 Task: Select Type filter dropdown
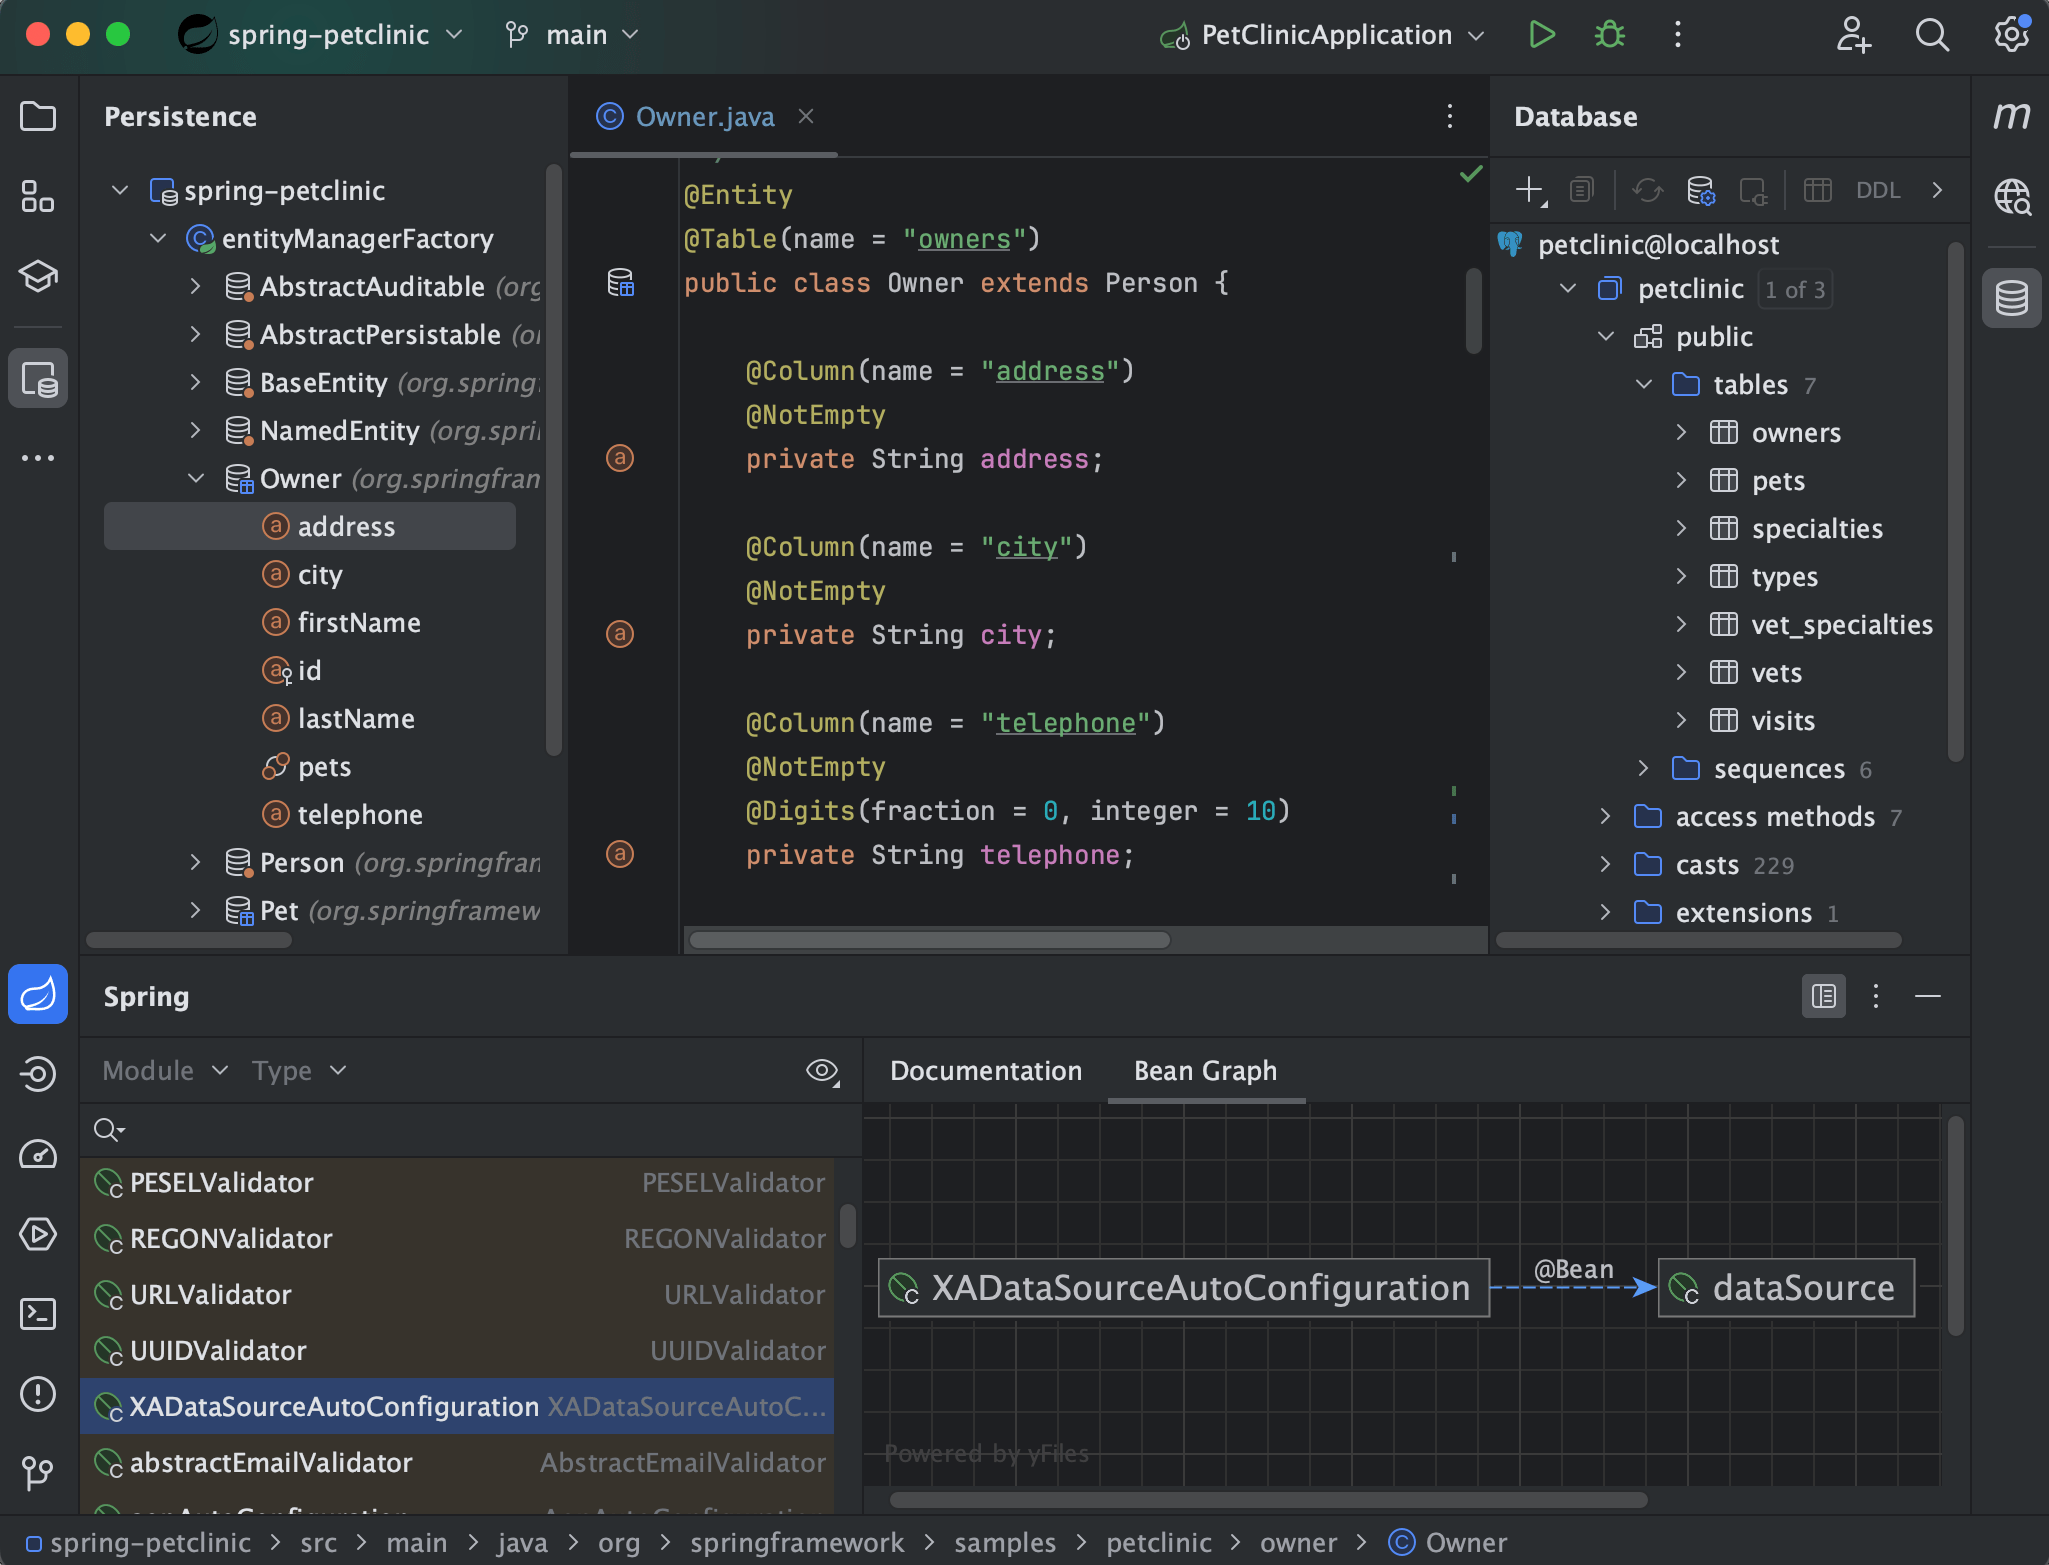tap(296, 1069)
